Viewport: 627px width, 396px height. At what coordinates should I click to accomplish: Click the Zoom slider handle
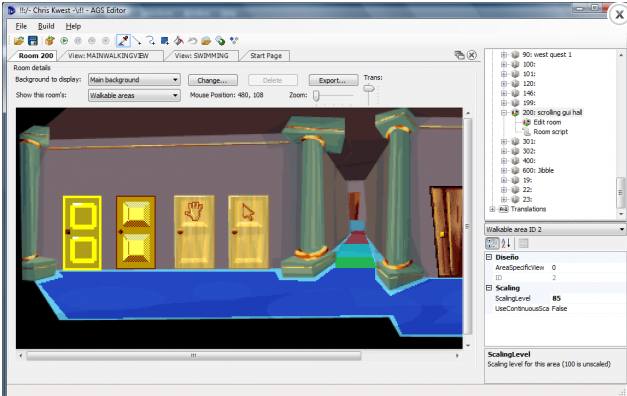pyautogui.click(x=316, y=96)
